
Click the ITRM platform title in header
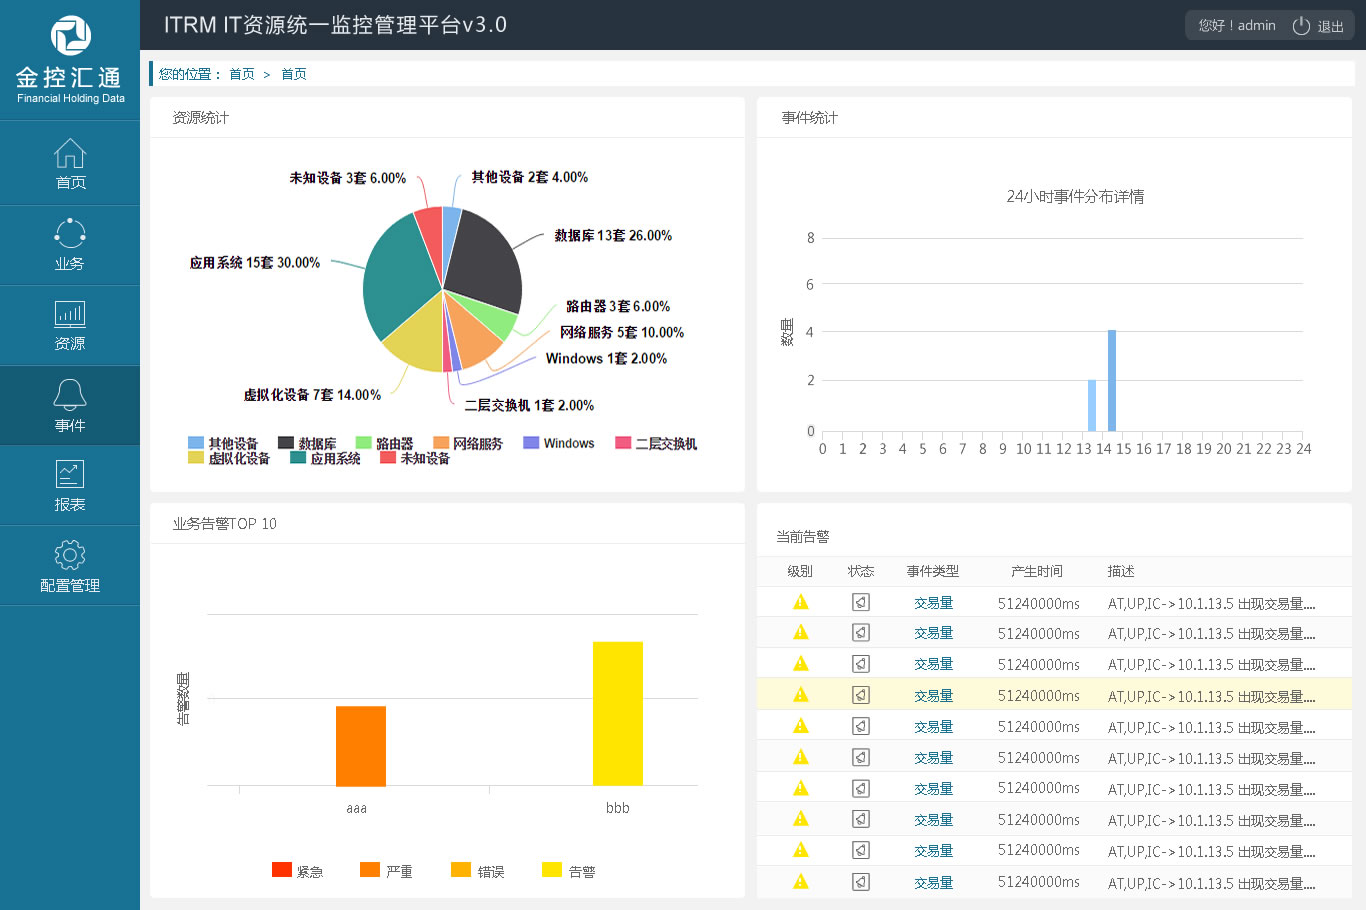335,25
